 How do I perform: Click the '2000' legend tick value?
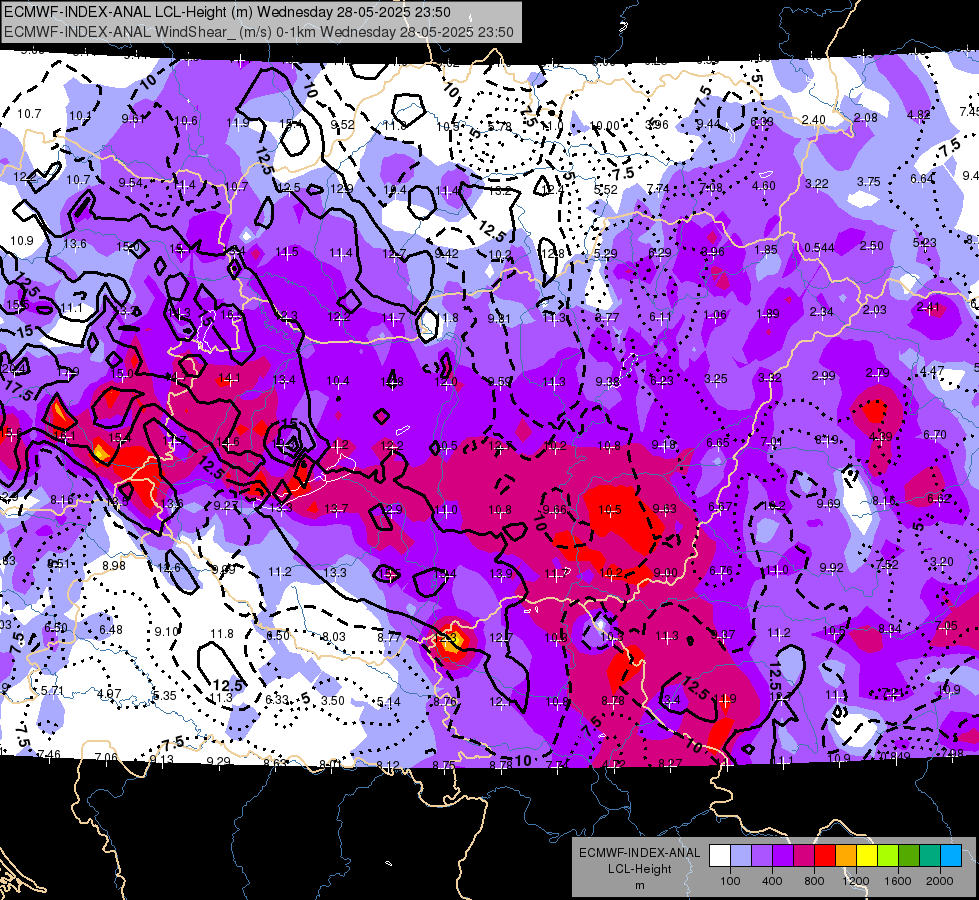click(x=940, y=881)
